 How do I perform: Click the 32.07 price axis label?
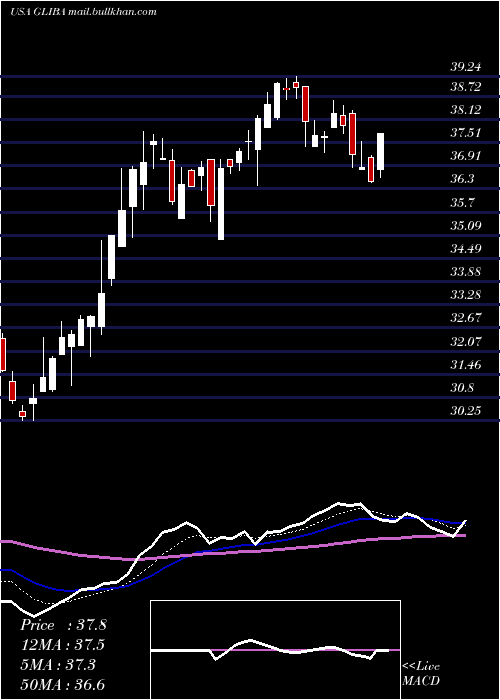pyautogui.click(x=466, y=342)
